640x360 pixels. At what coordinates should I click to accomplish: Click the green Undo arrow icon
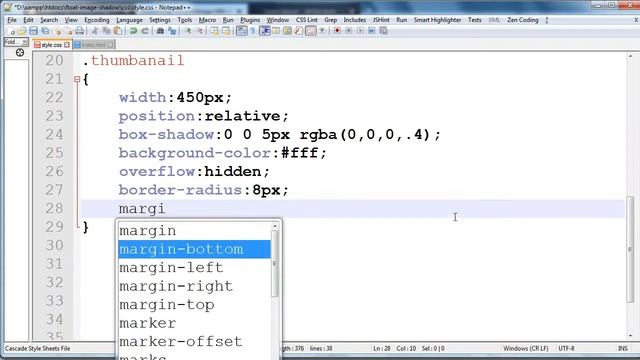pos(133,31)
